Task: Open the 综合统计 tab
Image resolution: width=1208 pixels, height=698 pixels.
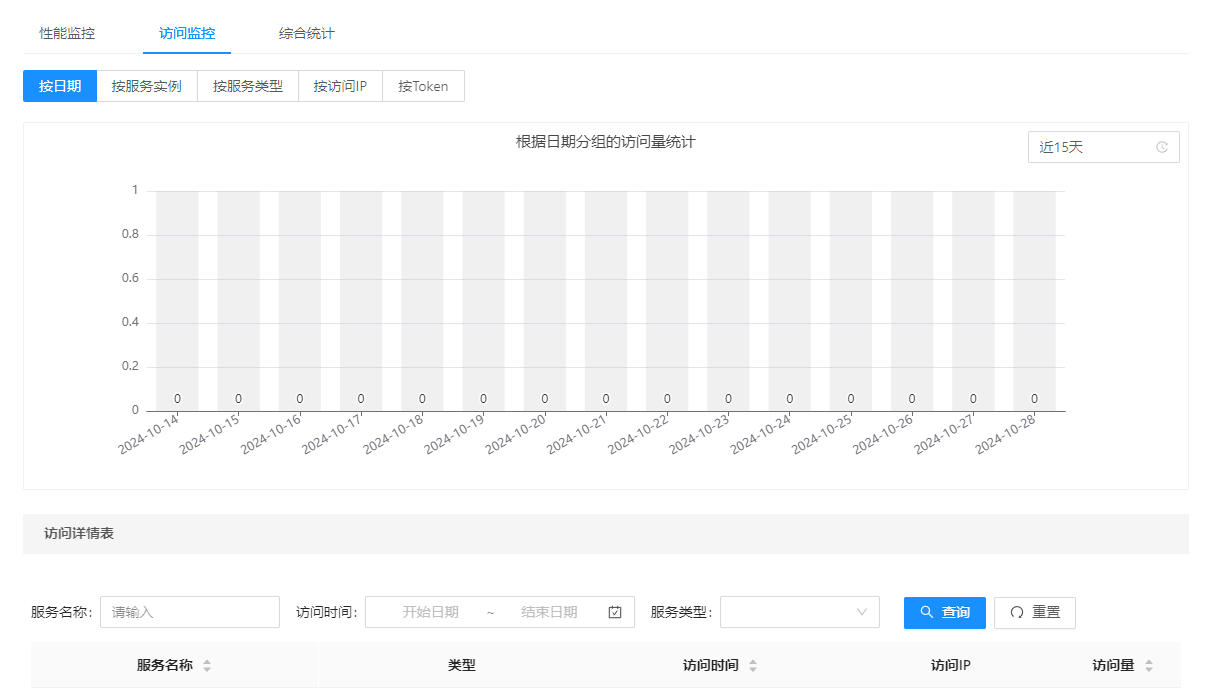Action: click(x=307, y=33)
